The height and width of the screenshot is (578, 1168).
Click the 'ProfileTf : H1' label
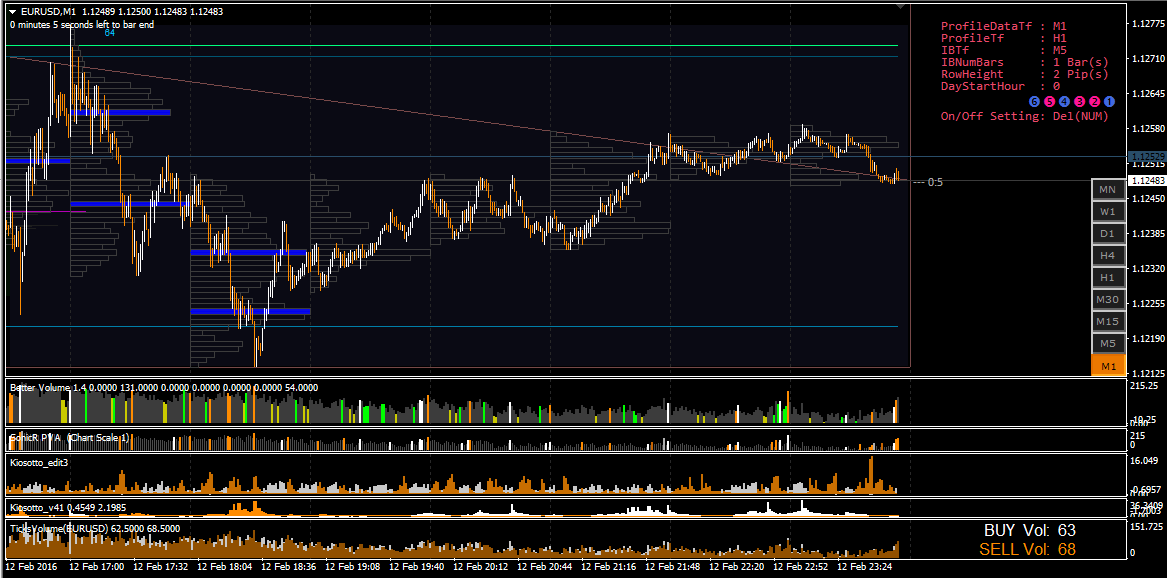pos(1003,38)
